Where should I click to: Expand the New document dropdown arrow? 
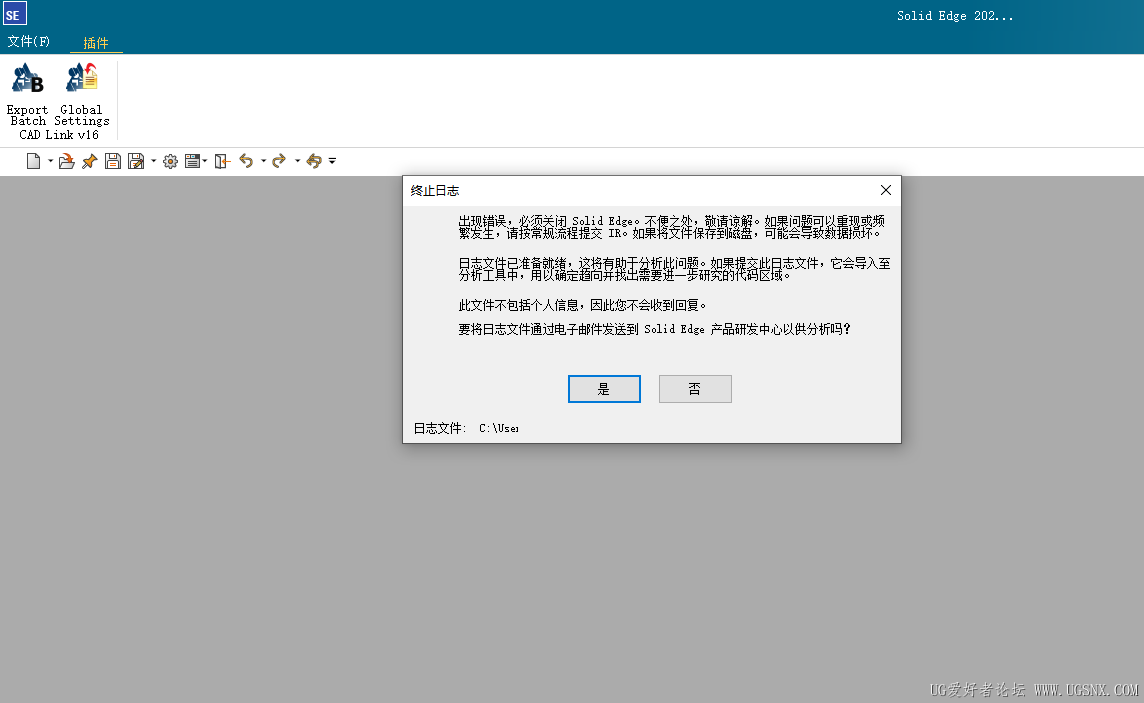(50, 161)
